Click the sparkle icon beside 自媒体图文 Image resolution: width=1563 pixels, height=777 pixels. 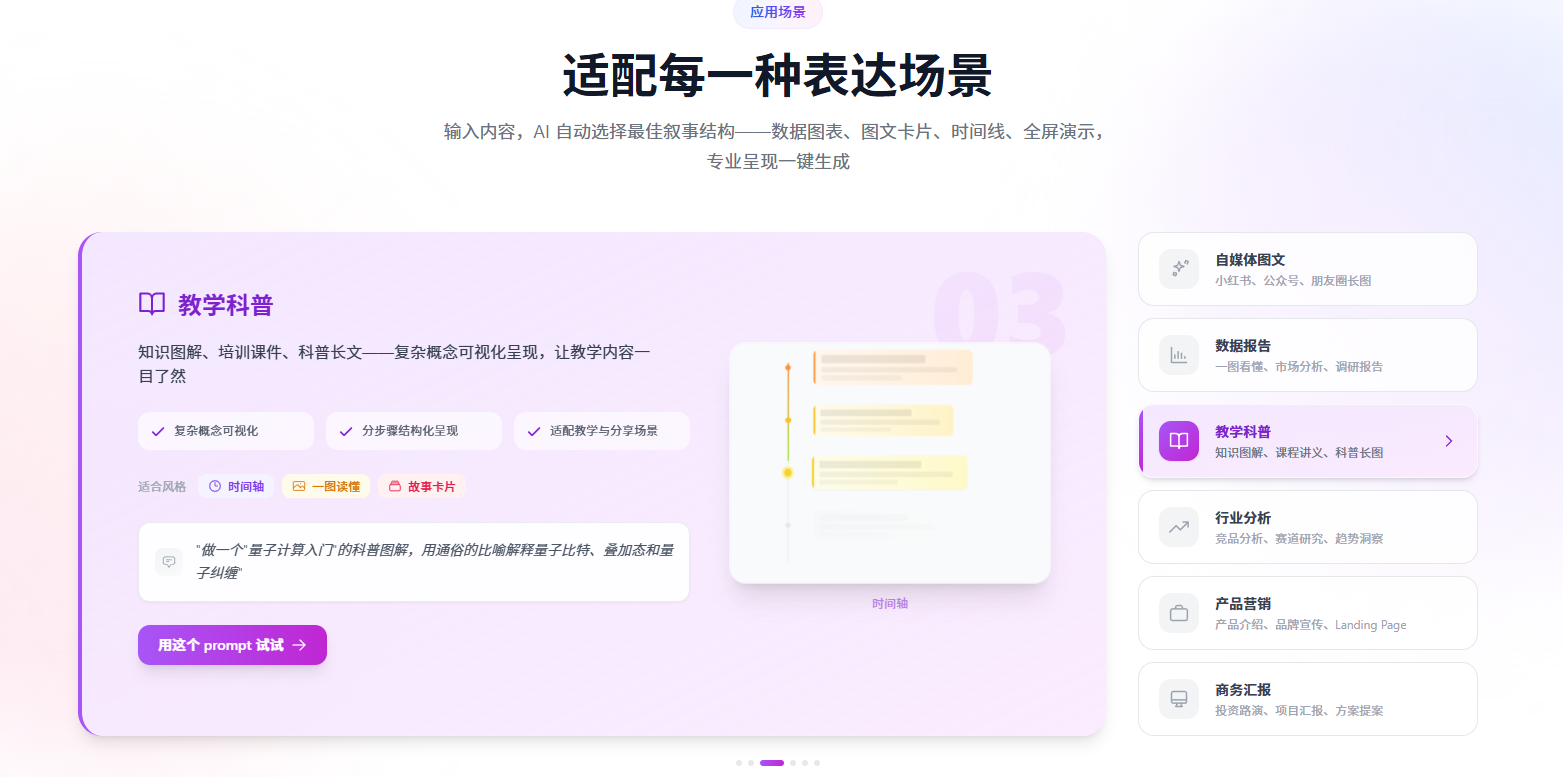click(1179, 269)
